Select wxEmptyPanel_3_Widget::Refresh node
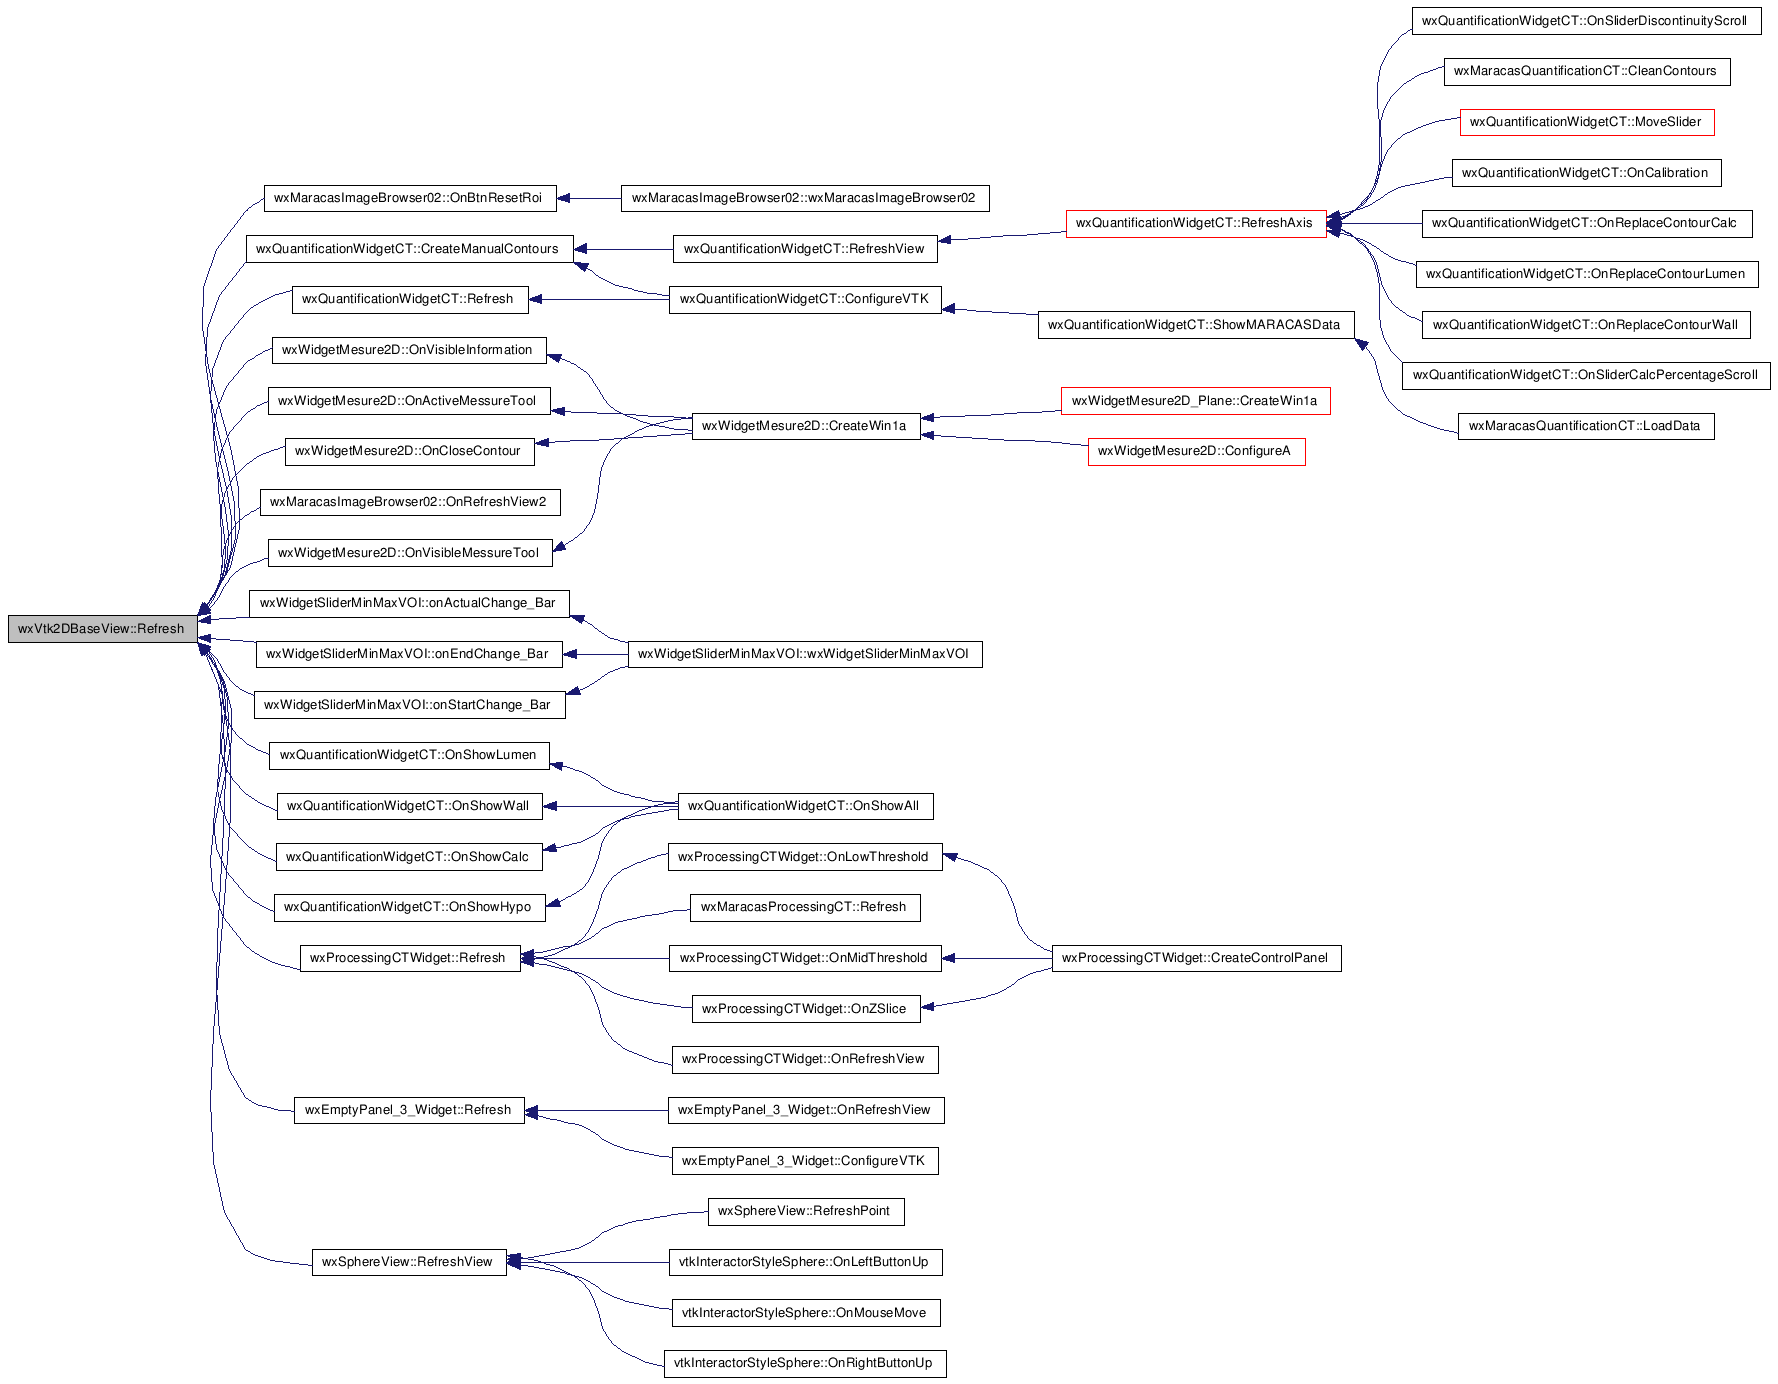The image size is (1778, 1384). (409, 1110)
